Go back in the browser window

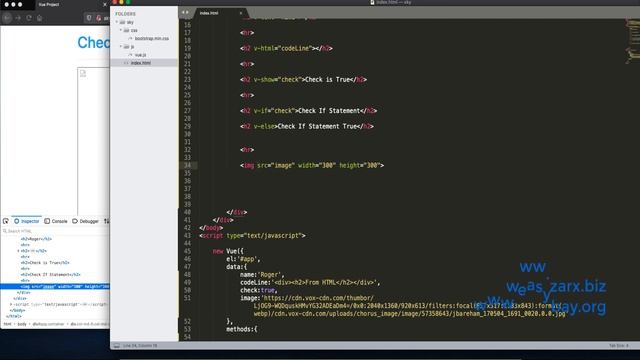pyautogui.click(x=7, y=18)
